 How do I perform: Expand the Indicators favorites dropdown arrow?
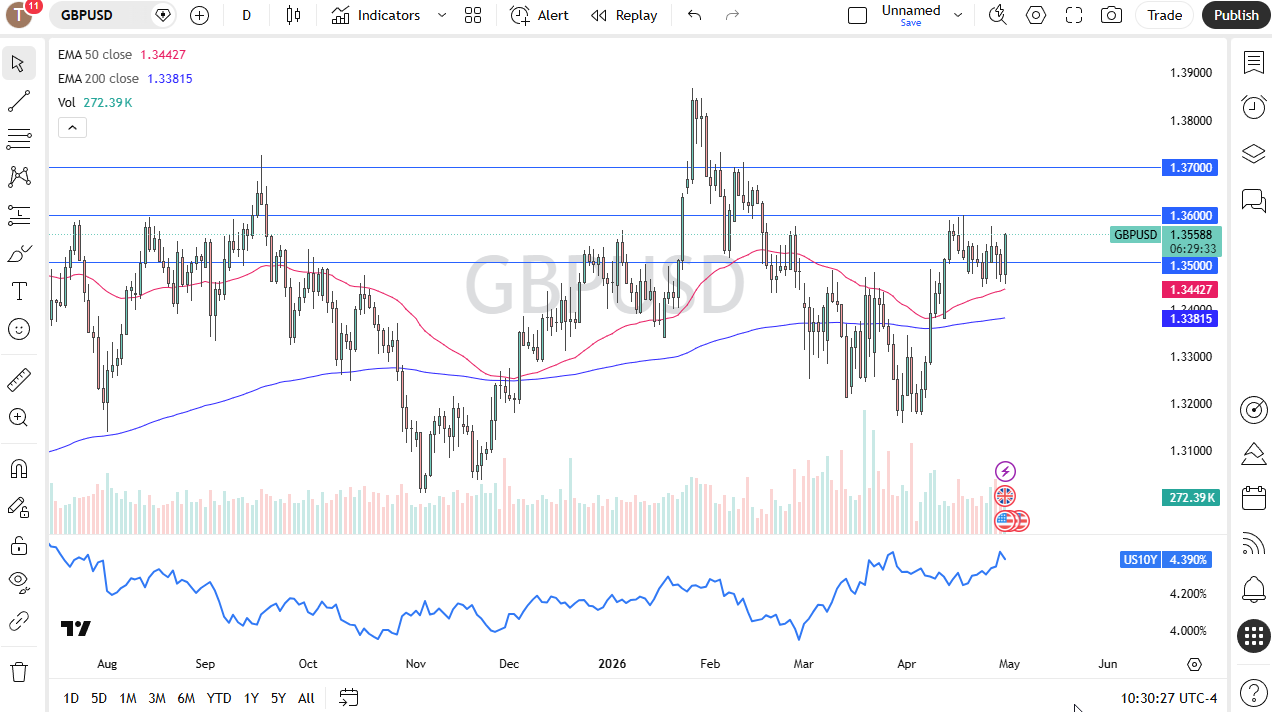pyautogui.click(x=442, y=15)
